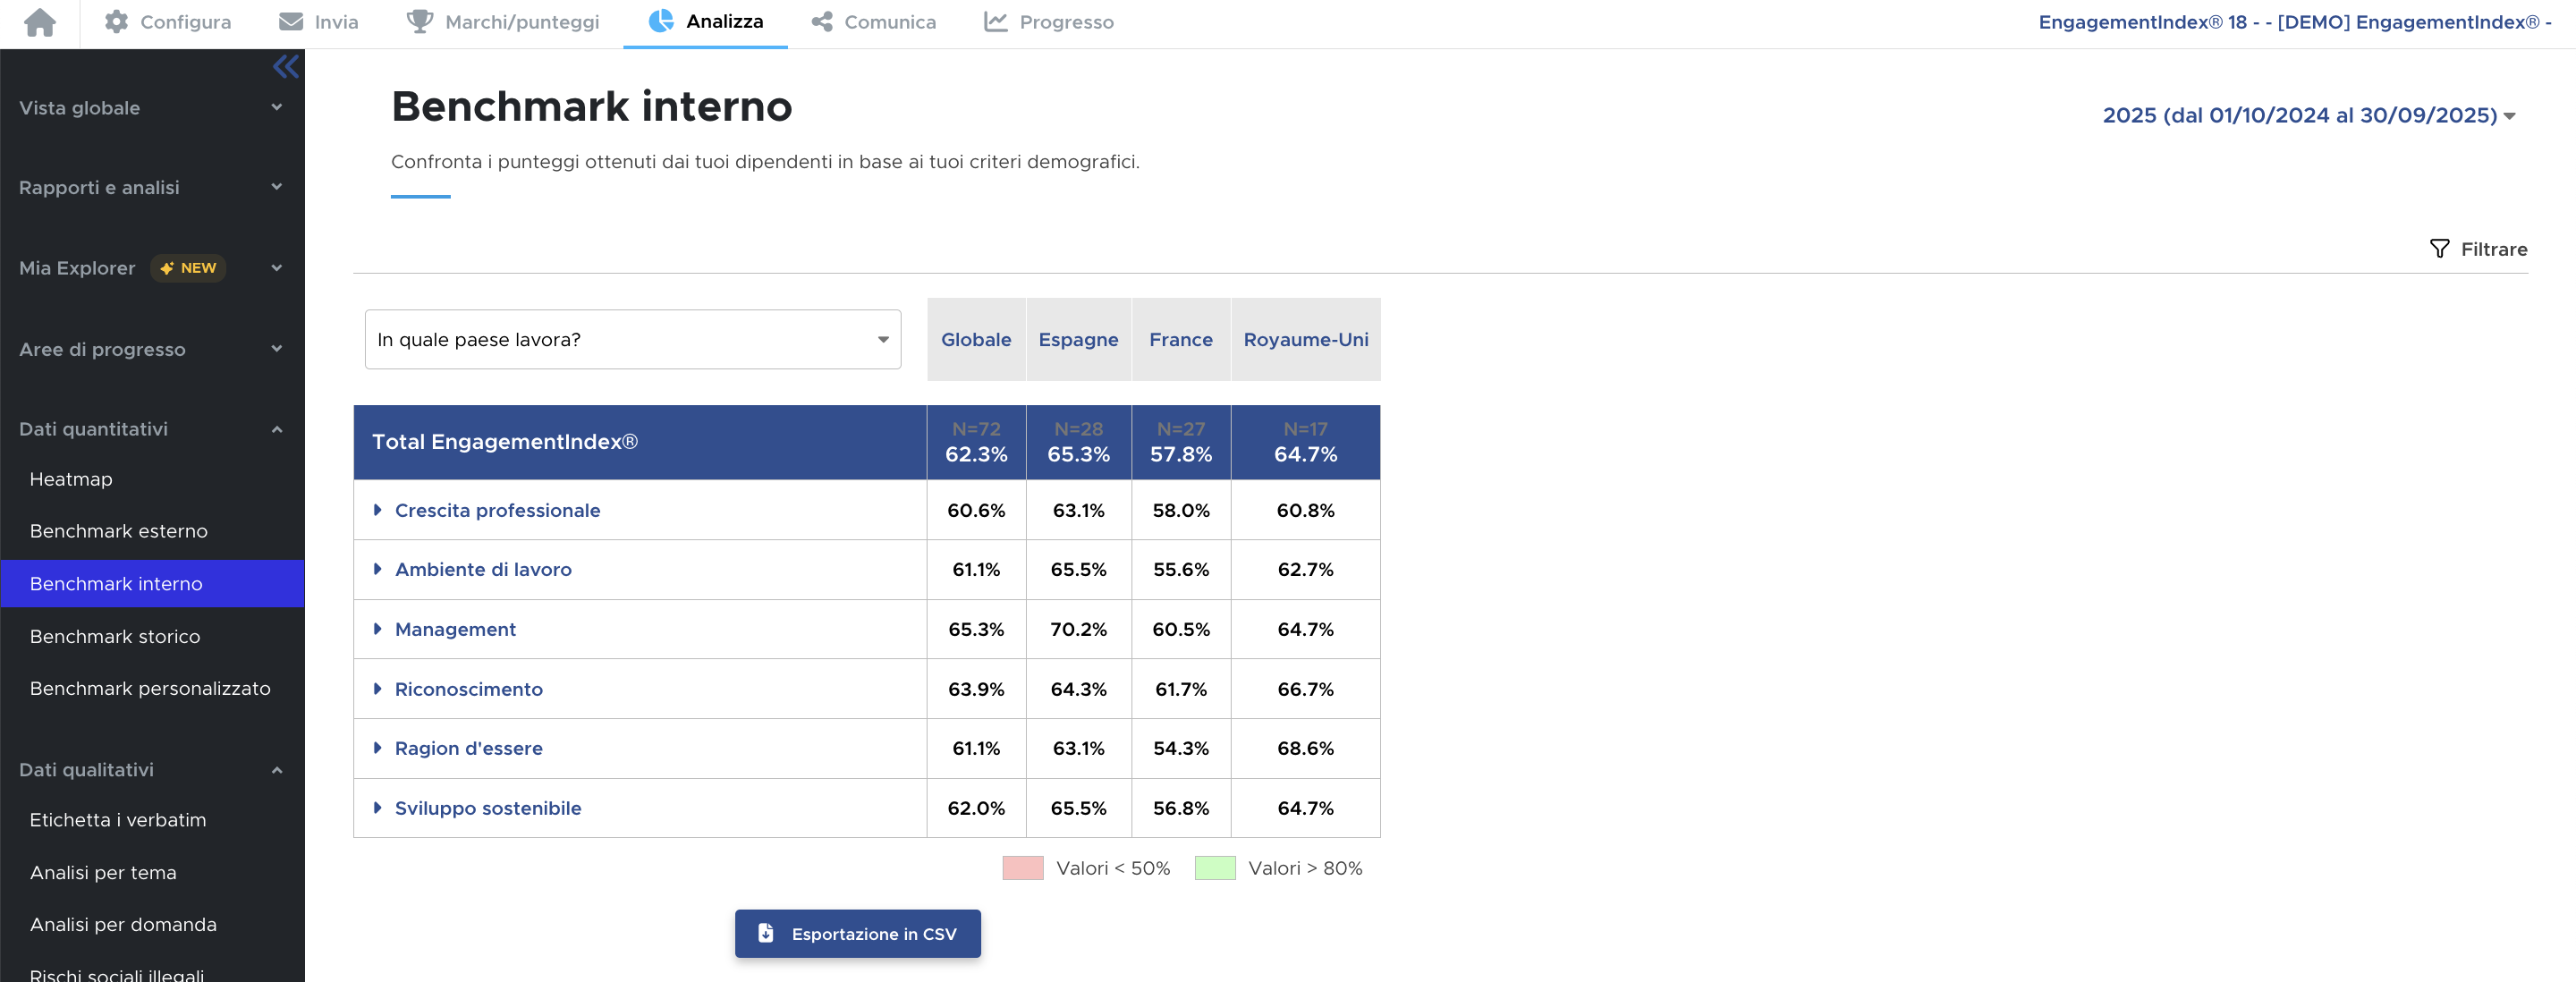Click the red 'Valori < 50%' legend swatch
Image resolution: width=2576 pixels, height=982 pixels.
pos(1022,868)
